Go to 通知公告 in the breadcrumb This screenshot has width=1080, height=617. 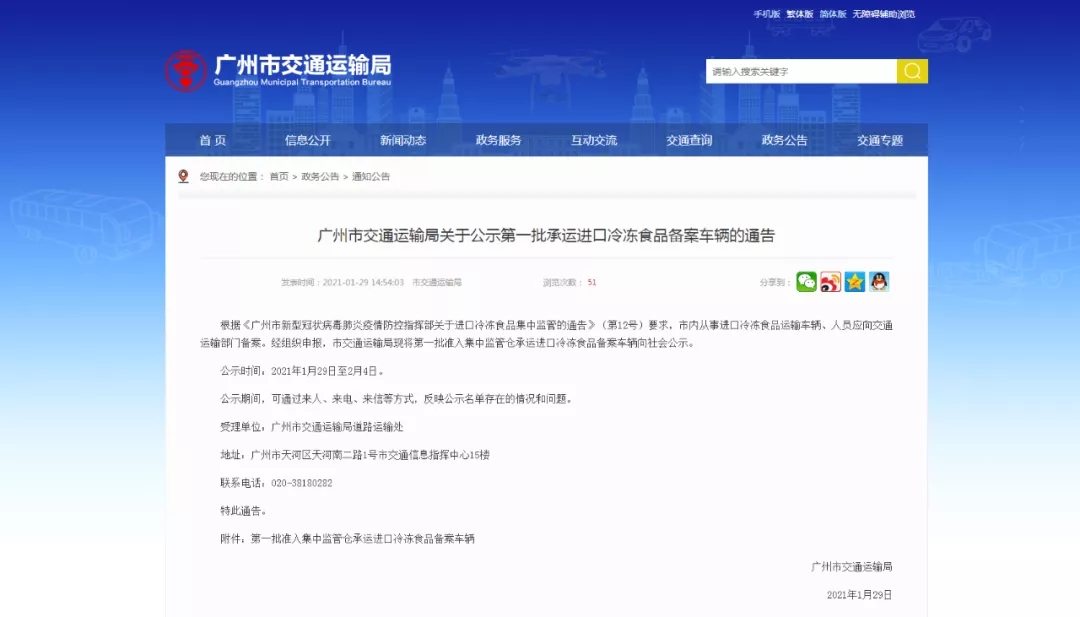(x=371, y=176)
